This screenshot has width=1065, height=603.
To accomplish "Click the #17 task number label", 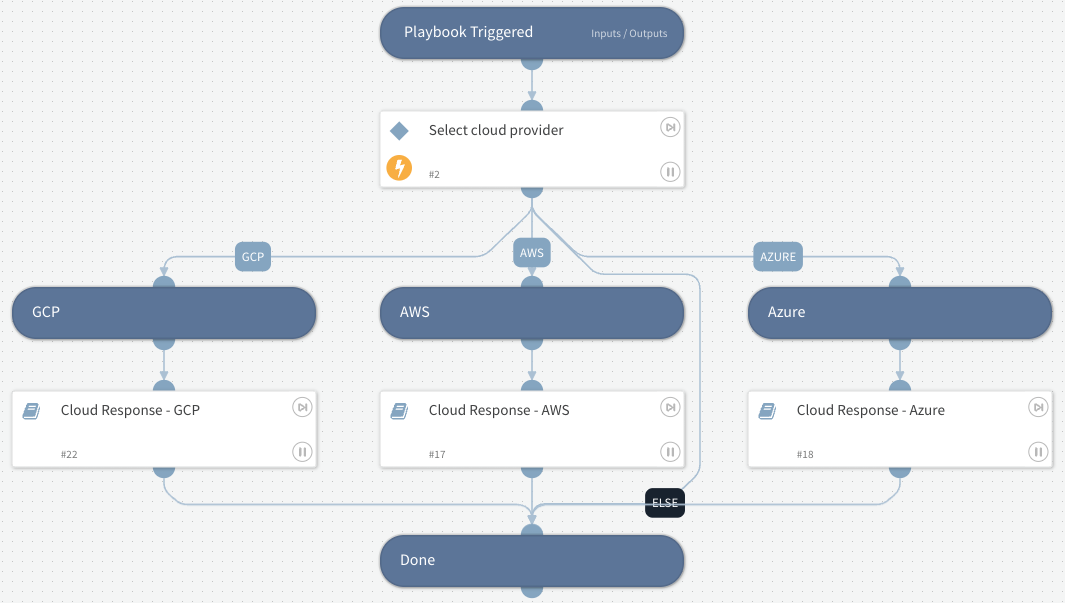I will pyautogui.click(x=437, y=454).
